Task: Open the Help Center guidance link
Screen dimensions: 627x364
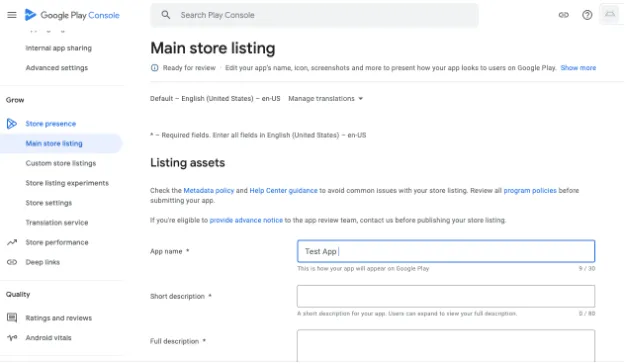Action: (x=284, y=190)
